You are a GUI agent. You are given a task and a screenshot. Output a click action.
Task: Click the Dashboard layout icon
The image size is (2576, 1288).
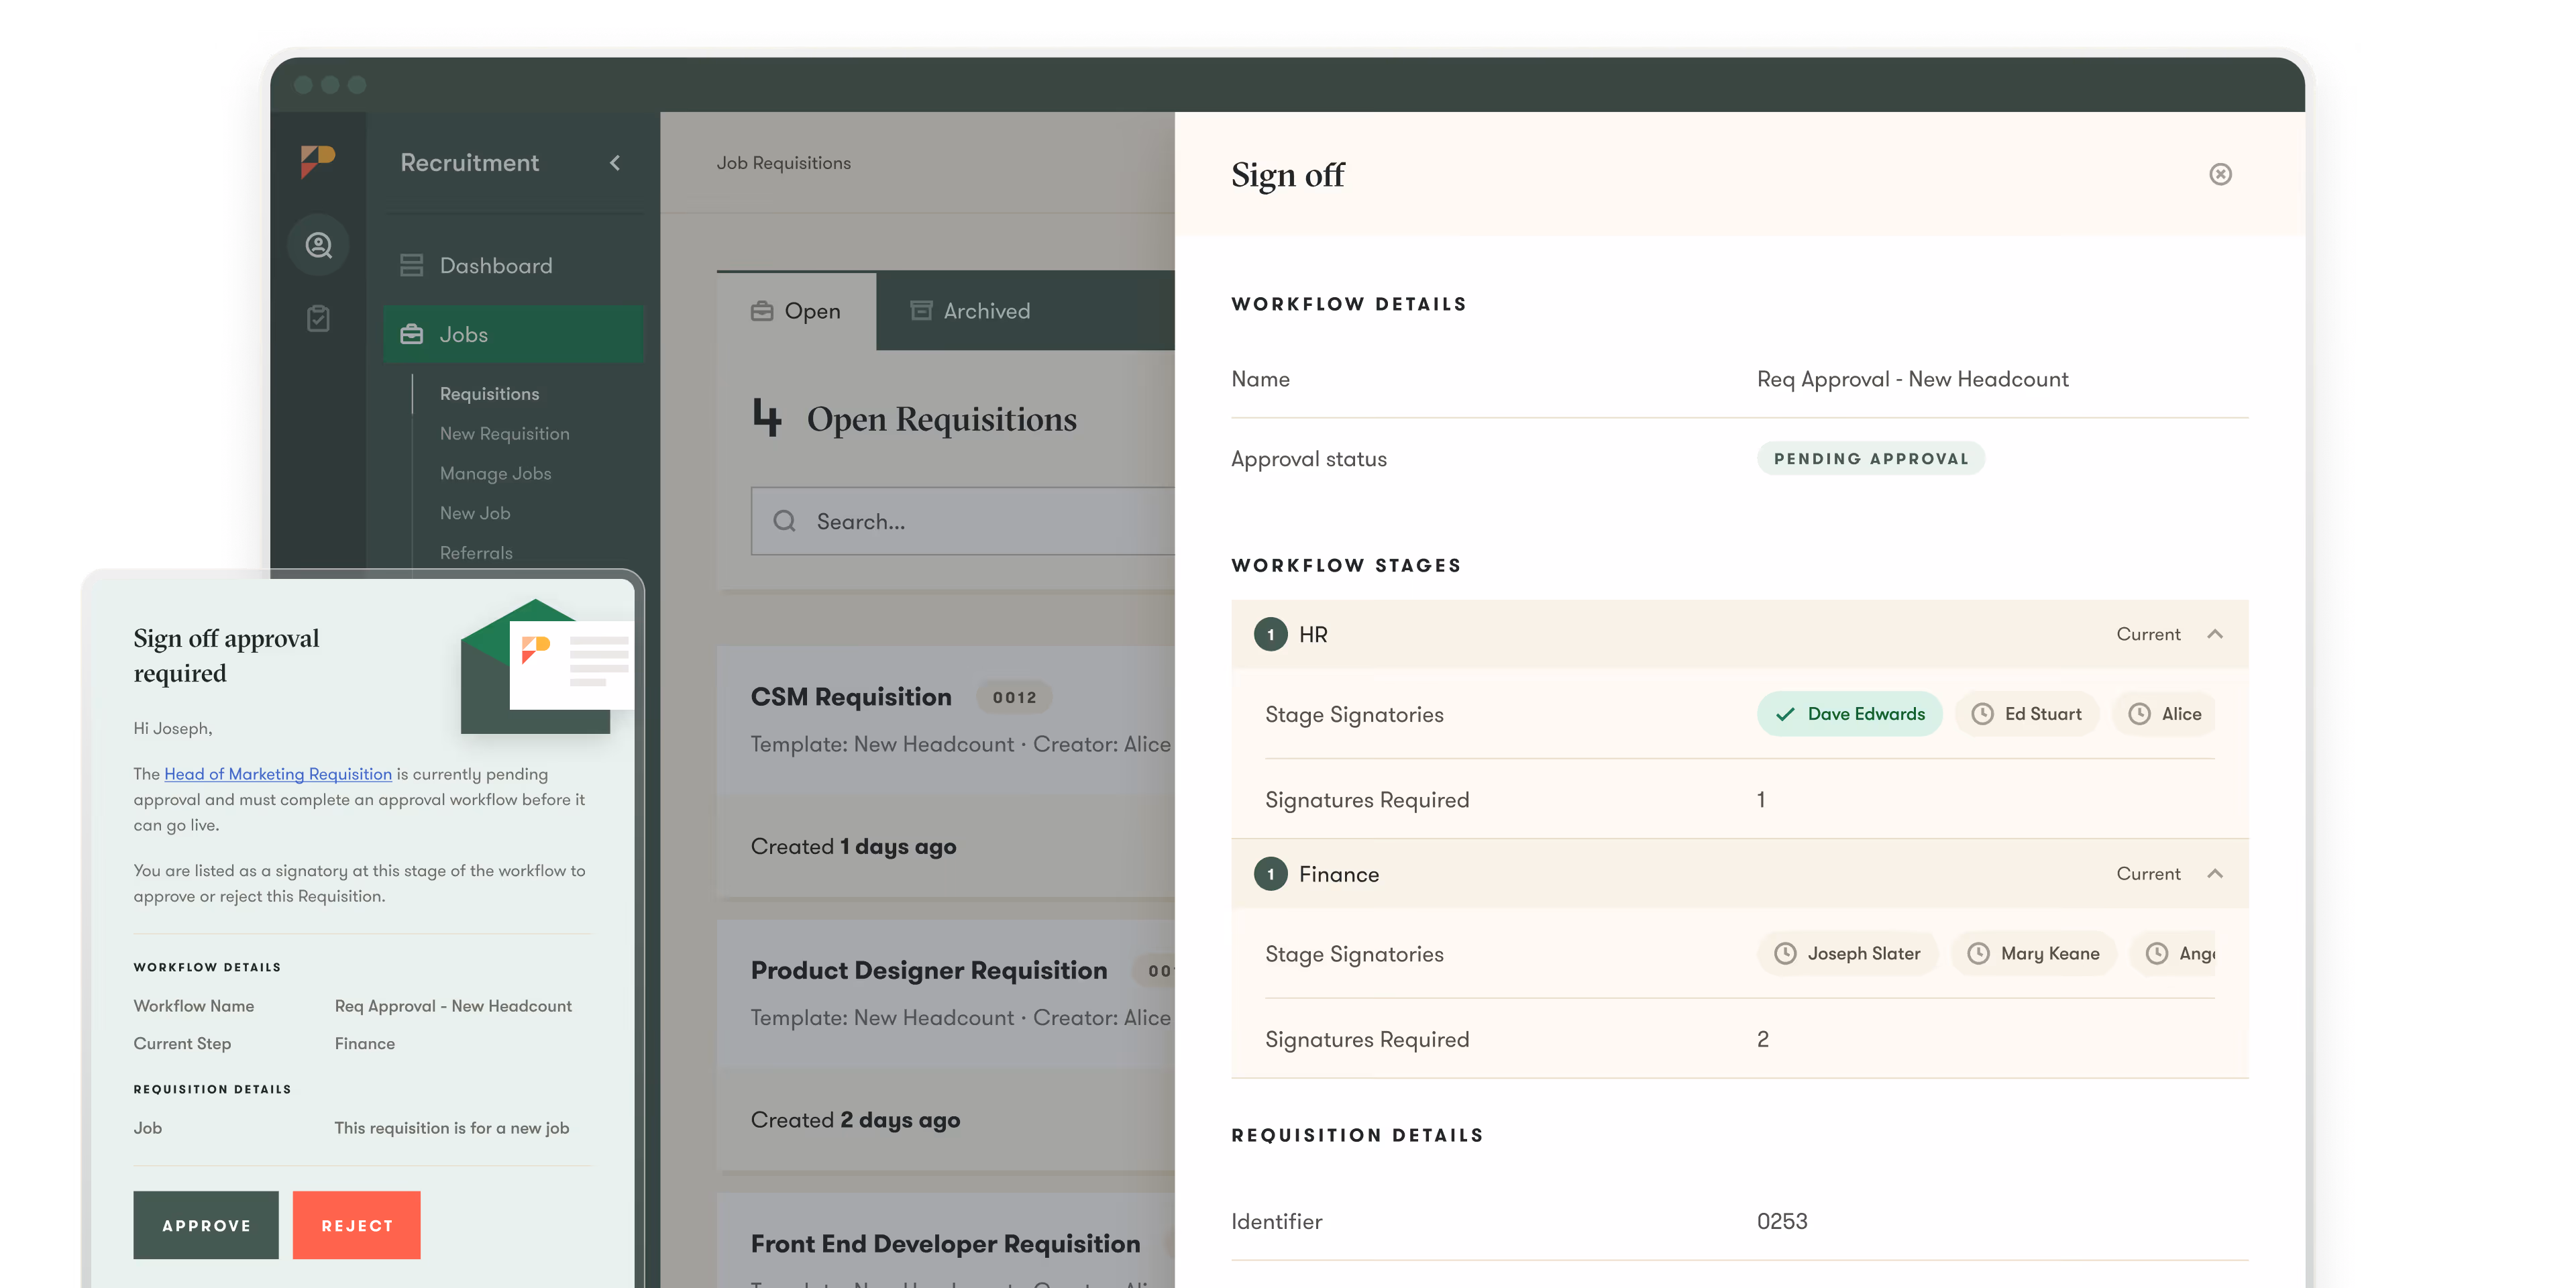[x=411, y=265]
